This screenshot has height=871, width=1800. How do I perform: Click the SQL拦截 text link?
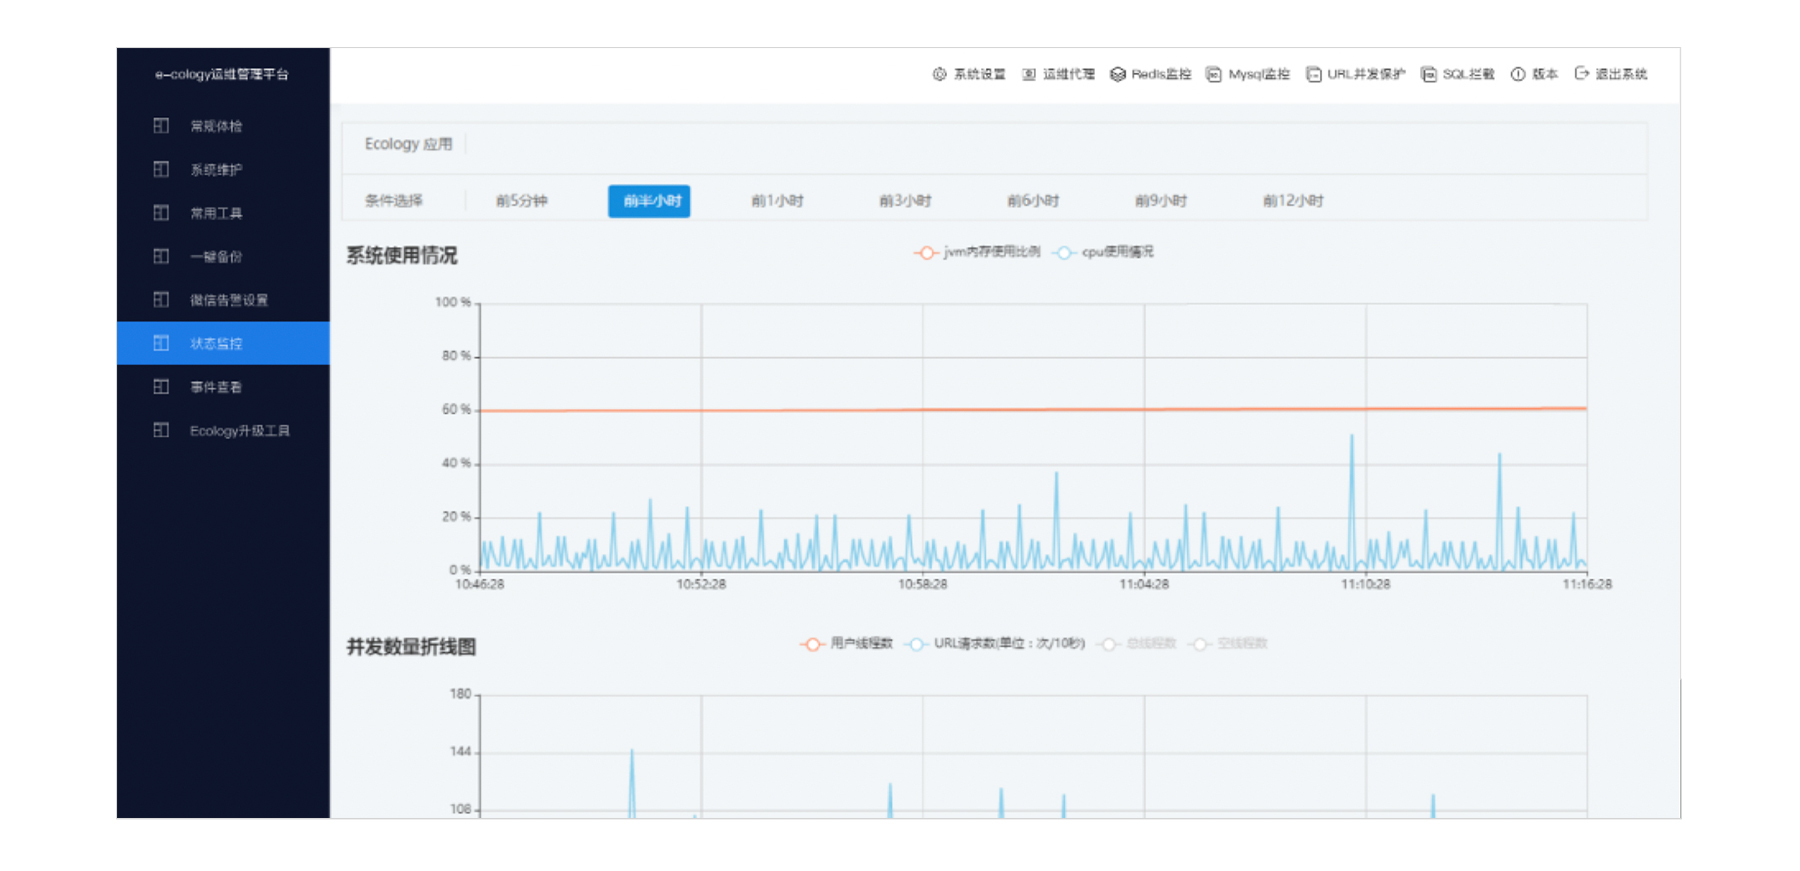[x=1468, y=74]
